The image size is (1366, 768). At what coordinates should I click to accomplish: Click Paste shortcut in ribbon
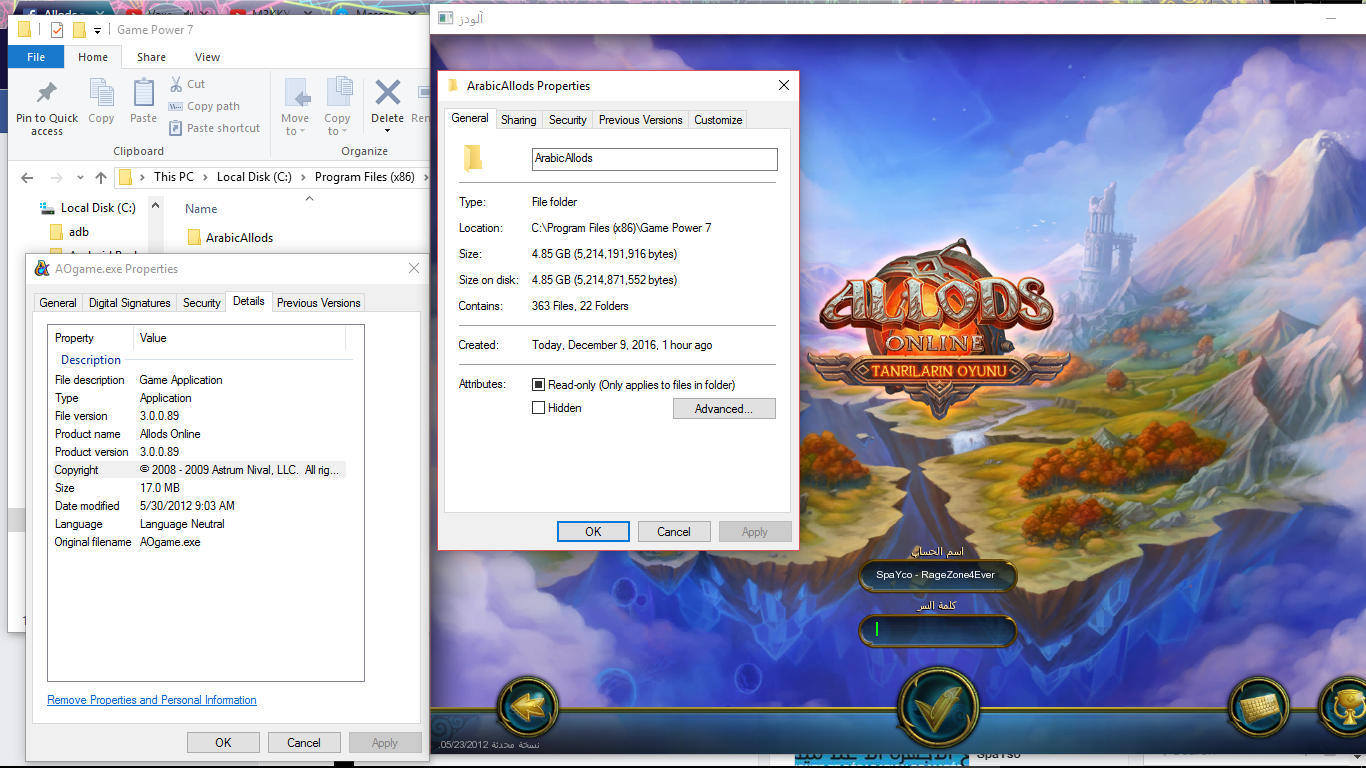point(214,128)
